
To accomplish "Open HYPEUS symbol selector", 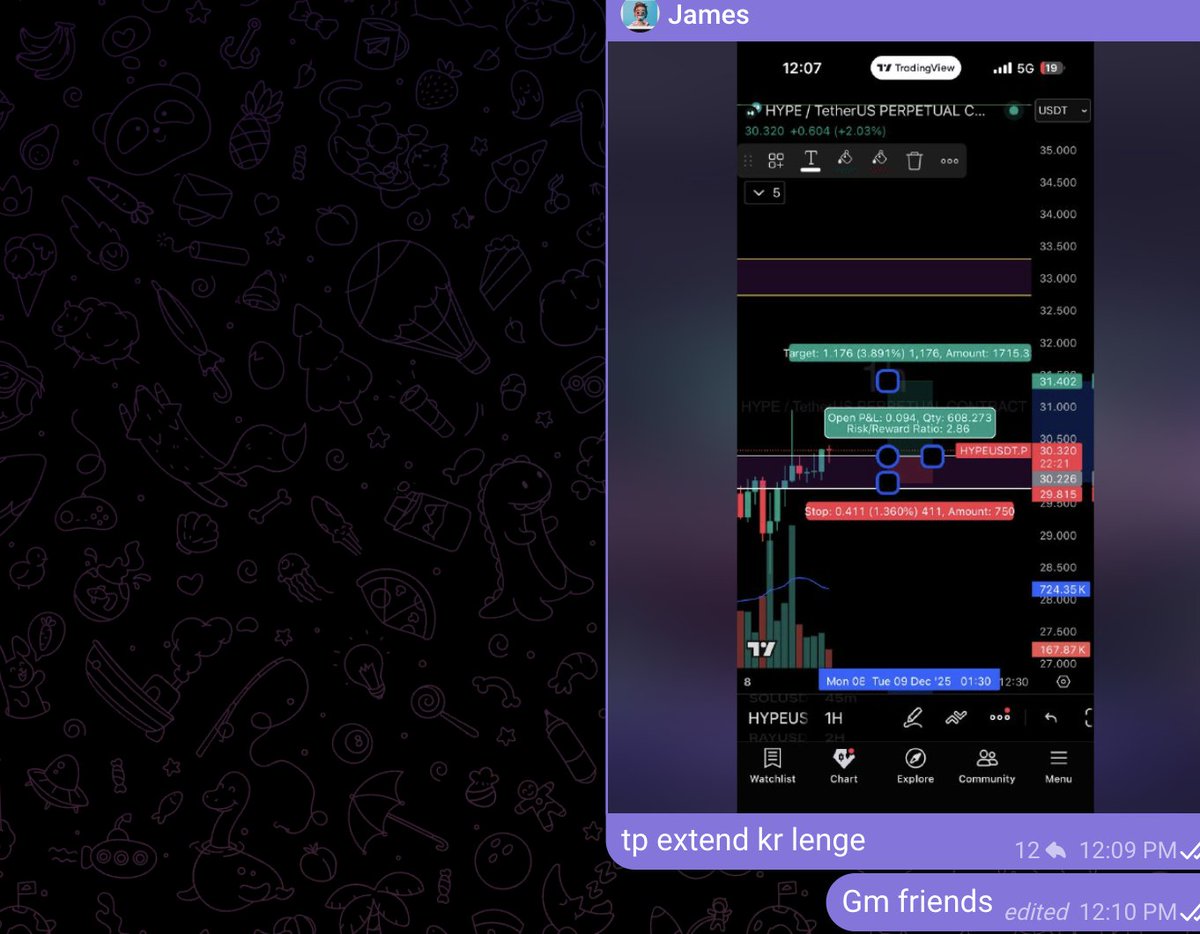I will (777, 718).
